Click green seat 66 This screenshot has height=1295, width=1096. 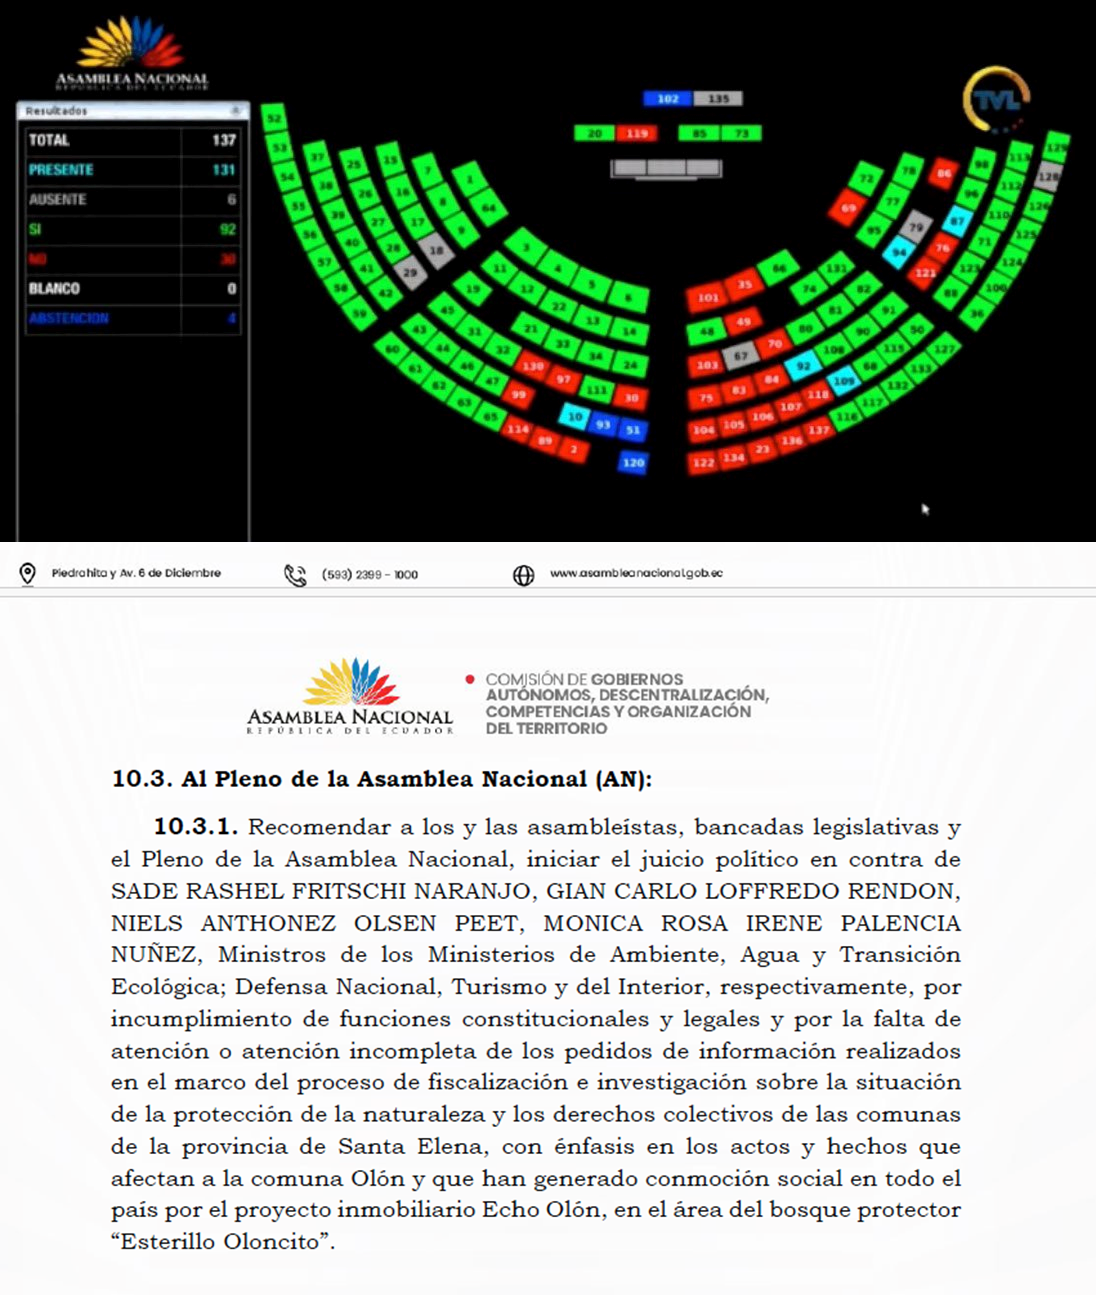click(779, 269)
